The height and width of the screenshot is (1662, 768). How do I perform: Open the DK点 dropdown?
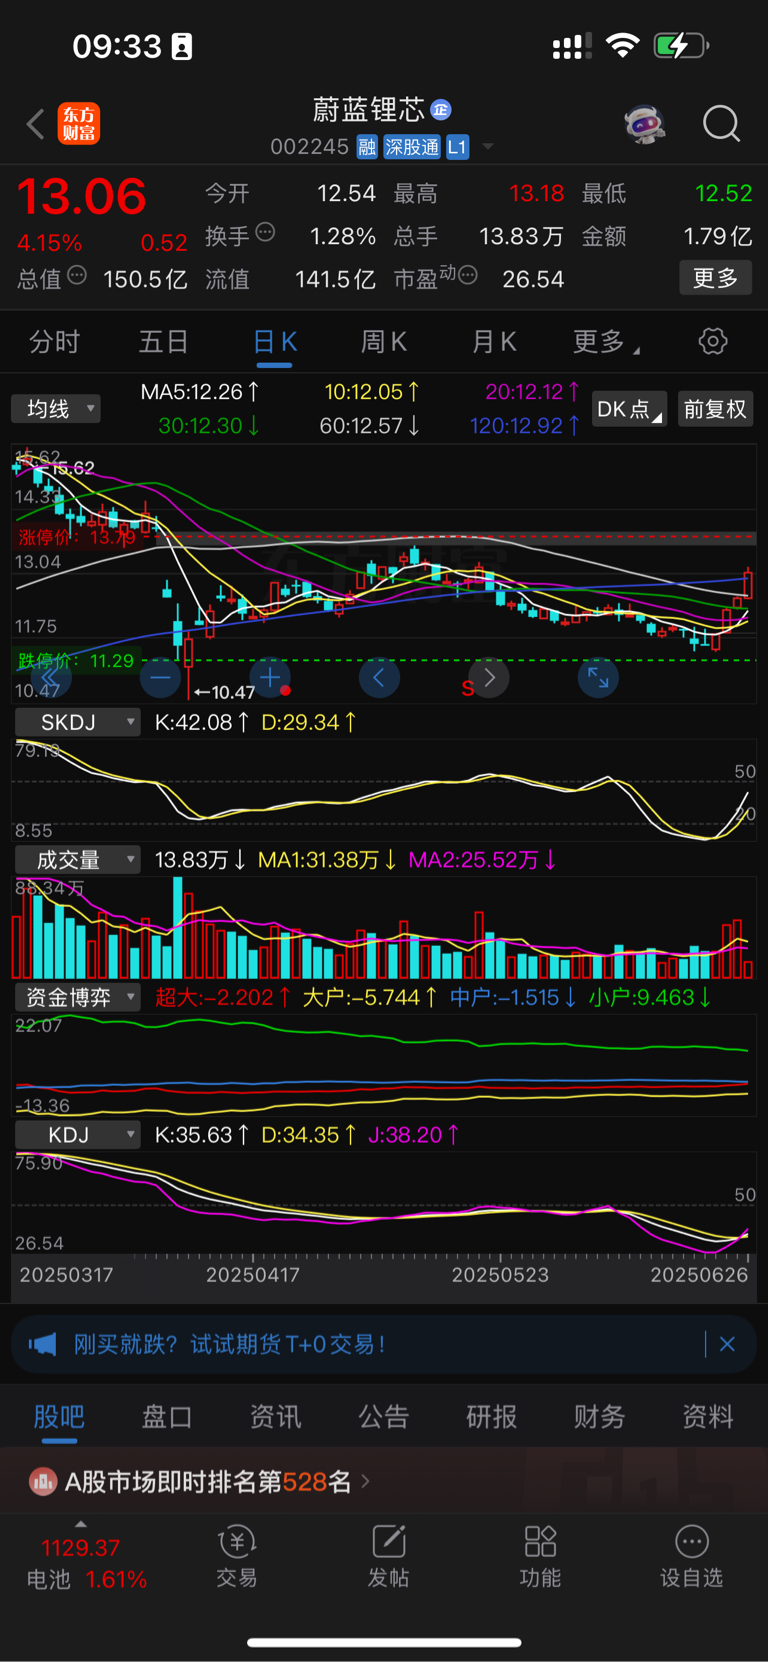pyautogui.click(x=629, y=409)
